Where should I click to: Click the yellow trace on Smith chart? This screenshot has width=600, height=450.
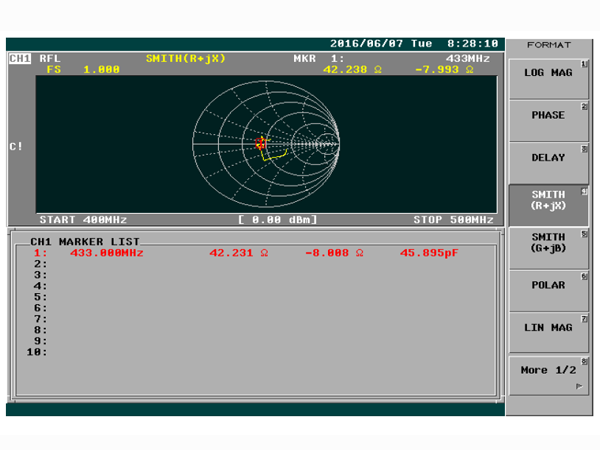pos(275,157)
